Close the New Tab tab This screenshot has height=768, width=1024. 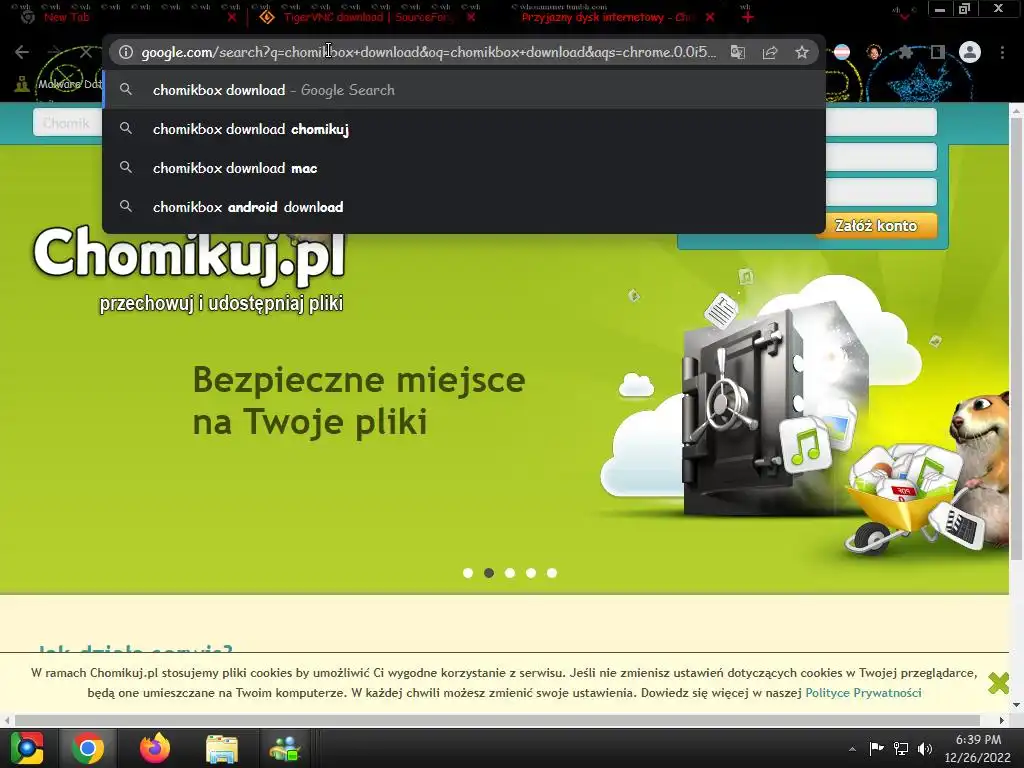click(231, 18)
